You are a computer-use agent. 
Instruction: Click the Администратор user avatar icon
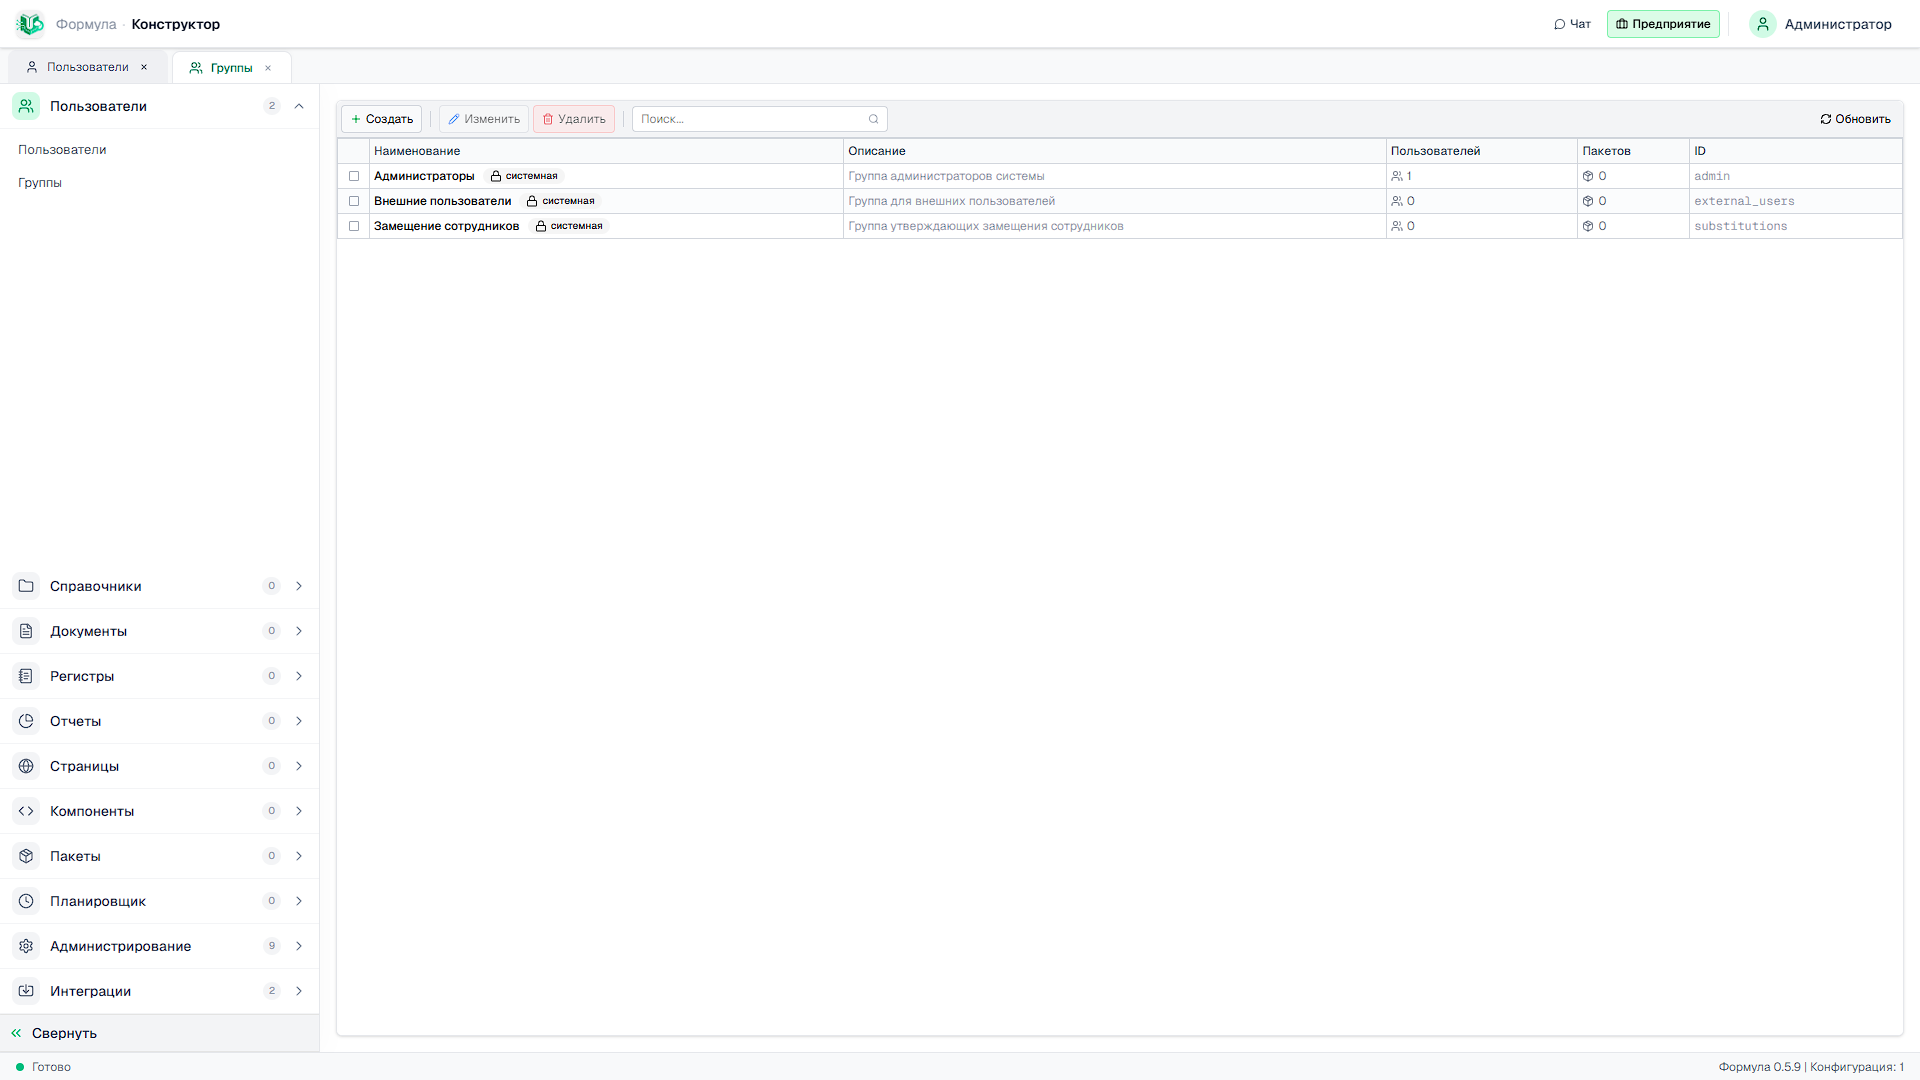tap(1763, 24)
